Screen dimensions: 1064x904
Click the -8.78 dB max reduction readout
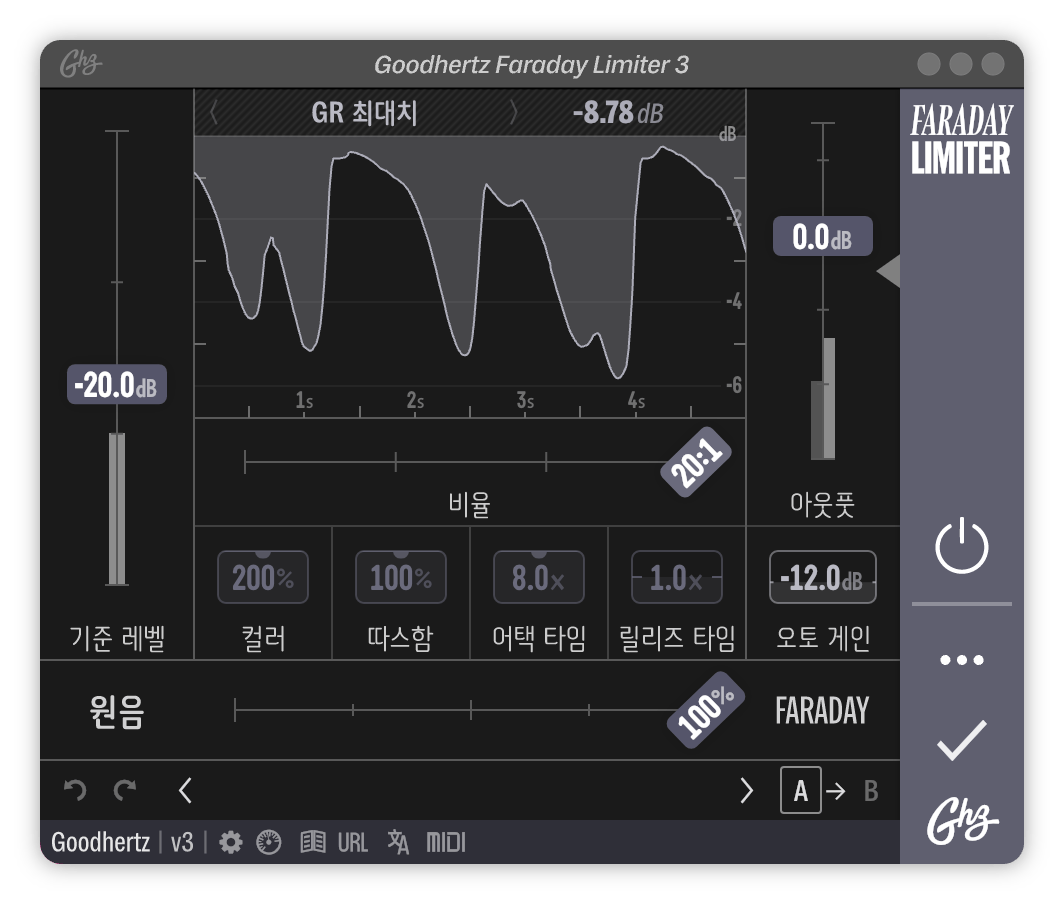618,112
